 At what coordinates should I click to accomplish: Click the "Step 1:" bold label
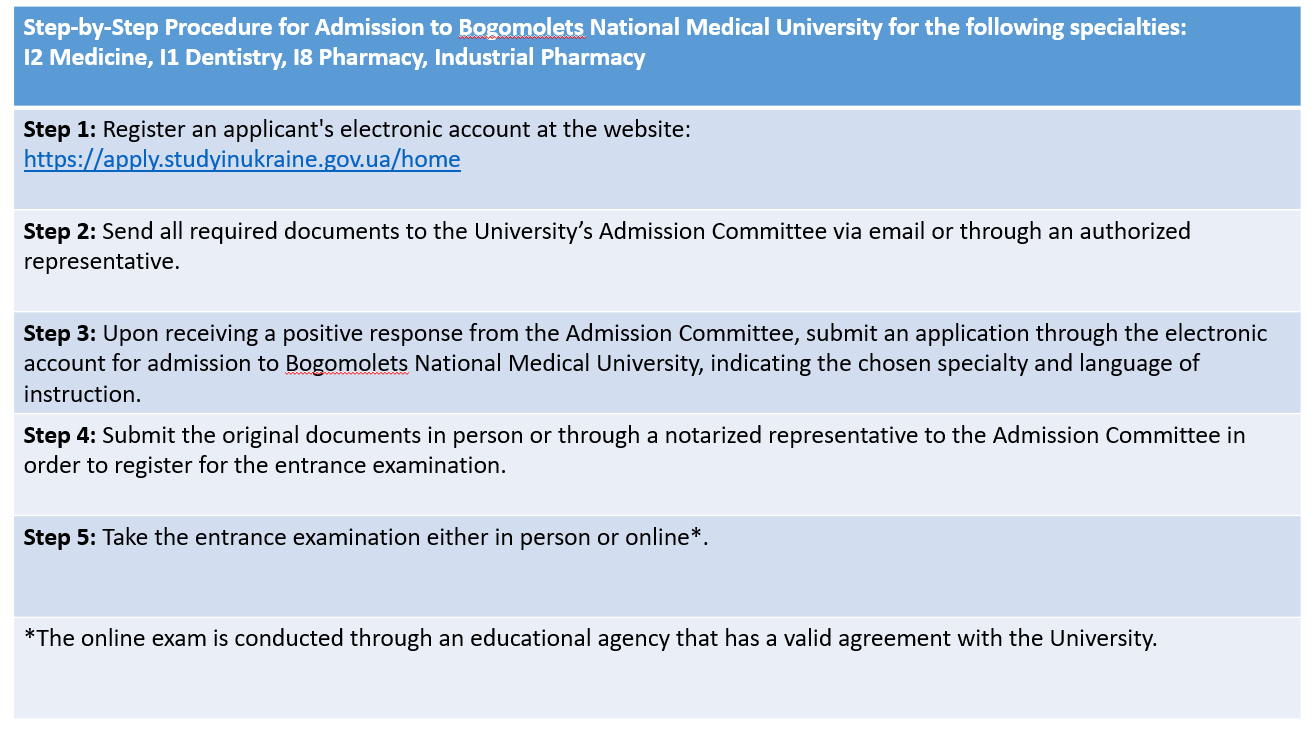tap(60, 130)
